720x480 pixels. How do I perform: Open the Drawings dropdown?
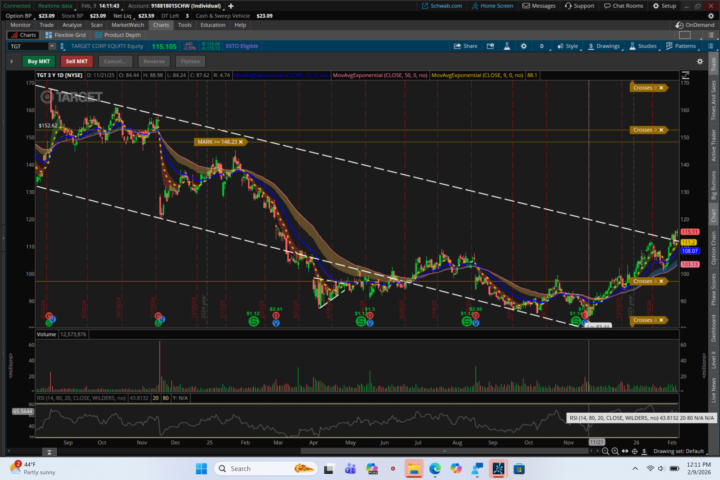[x=604, y=46]
